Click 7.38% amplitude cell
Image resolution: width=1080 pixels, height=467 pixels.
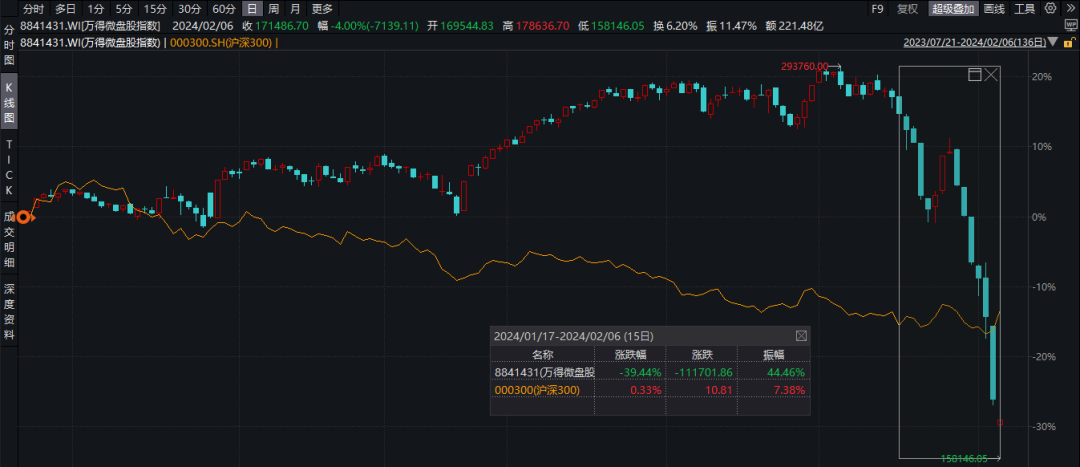click(x=789, y=390)
